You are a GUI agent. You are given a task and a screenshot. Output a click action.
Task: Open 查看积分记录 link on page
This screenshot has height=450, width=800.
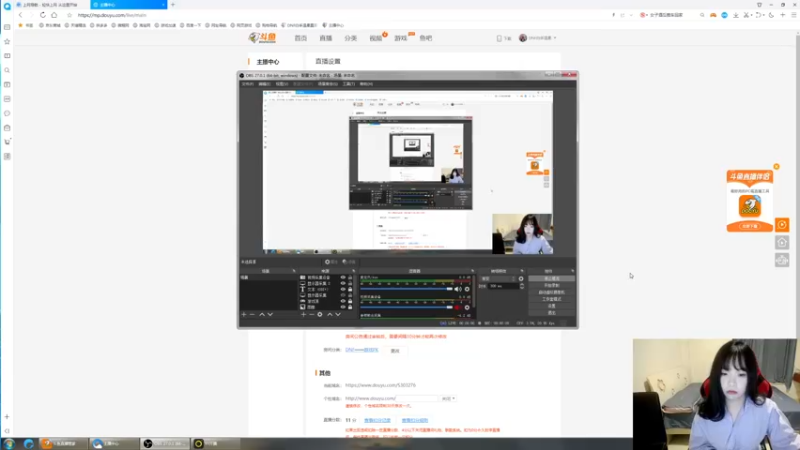click(x=377, y=420)
